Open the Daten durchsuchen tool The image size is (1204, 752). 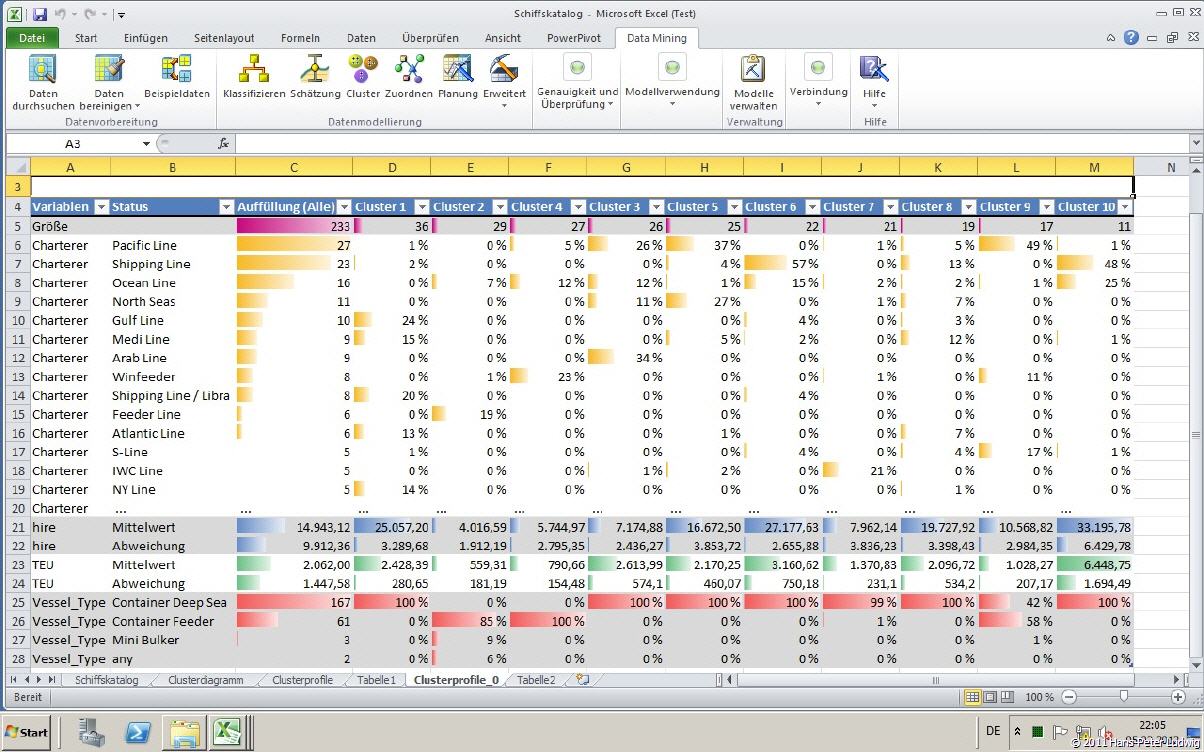(x=43, y=81)
